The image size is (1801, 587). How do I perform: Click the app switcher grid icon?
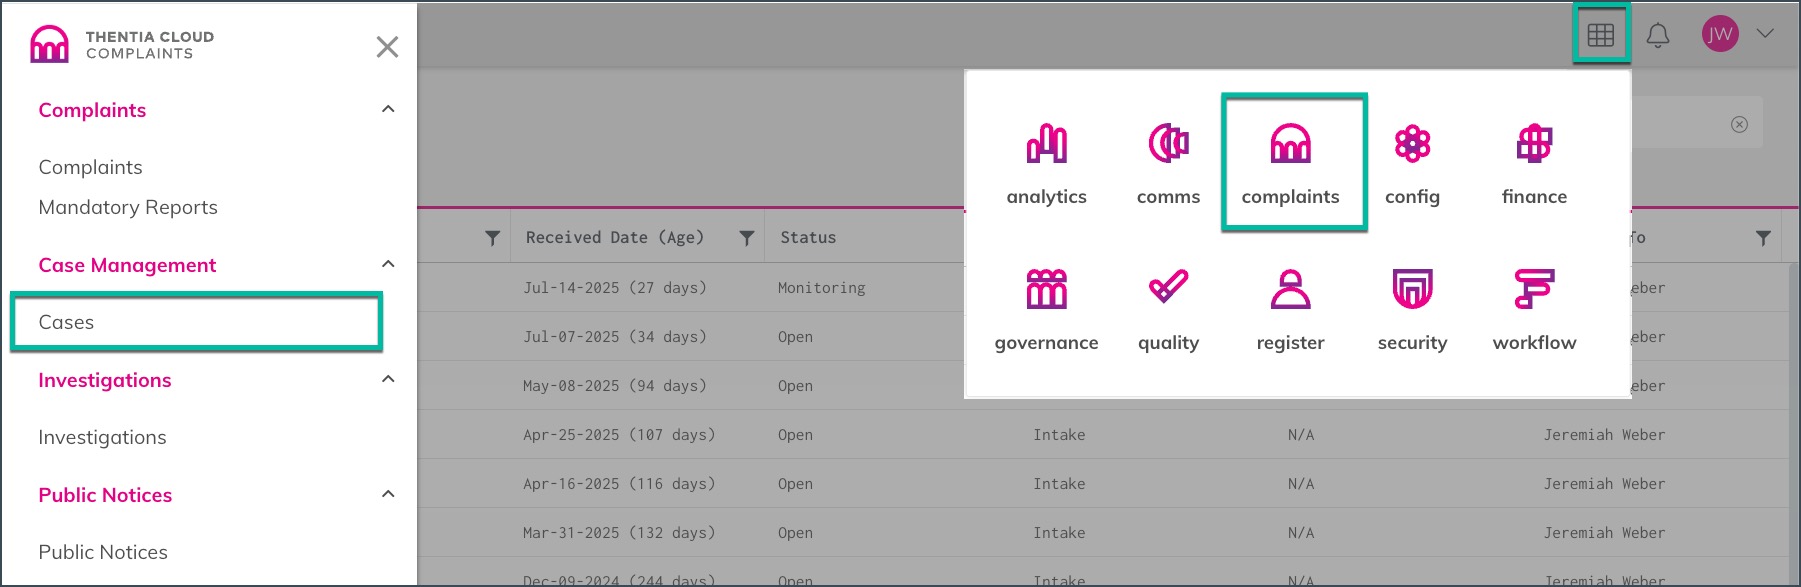1601,35
